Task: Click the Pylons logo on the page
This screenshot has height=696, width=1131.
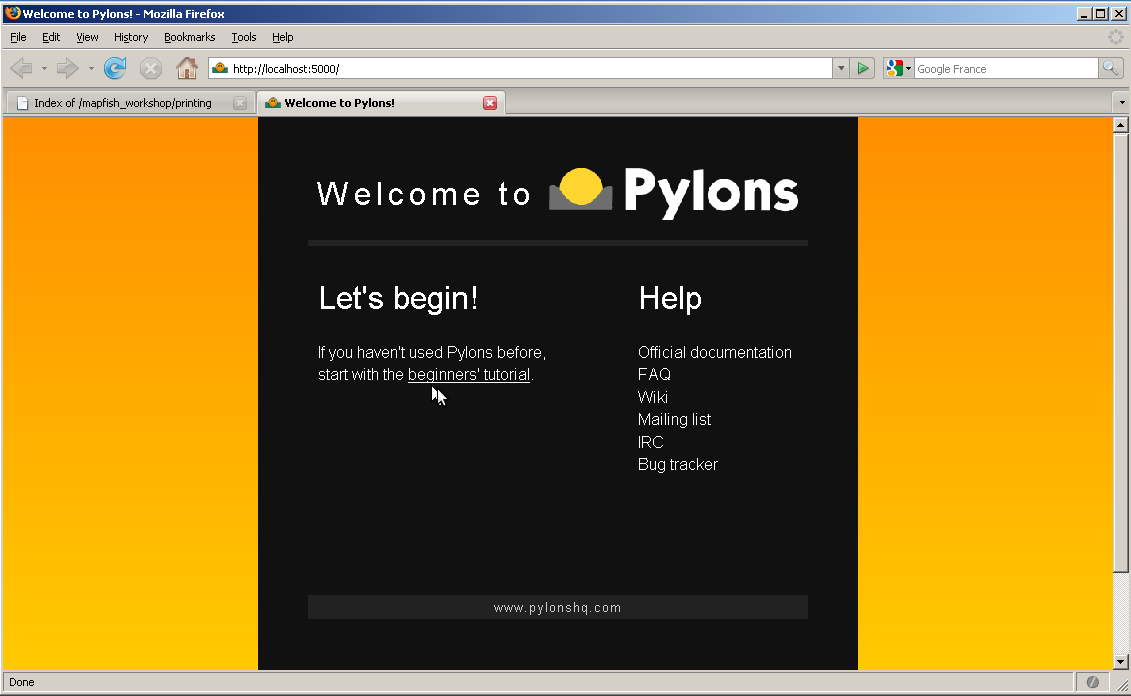Action: click(674, 191)
